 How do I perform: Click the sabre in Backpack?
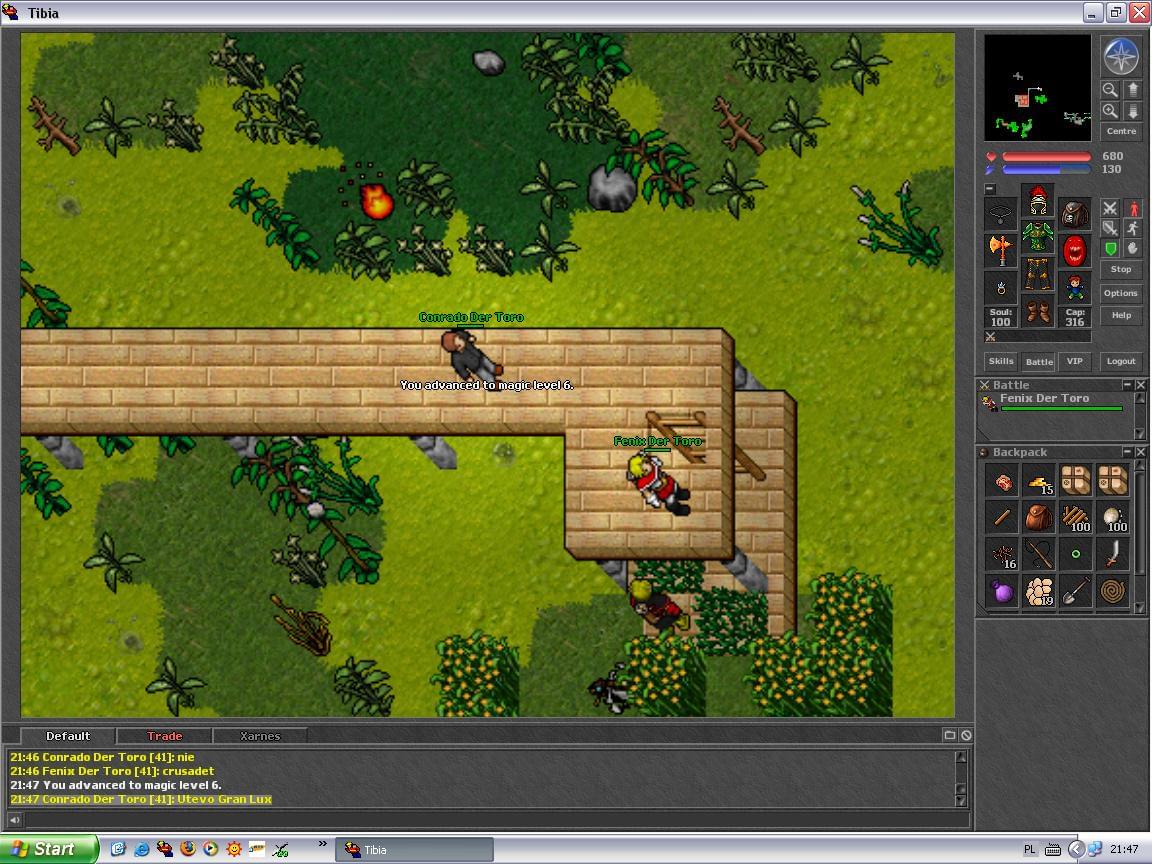pos(1112,554)
